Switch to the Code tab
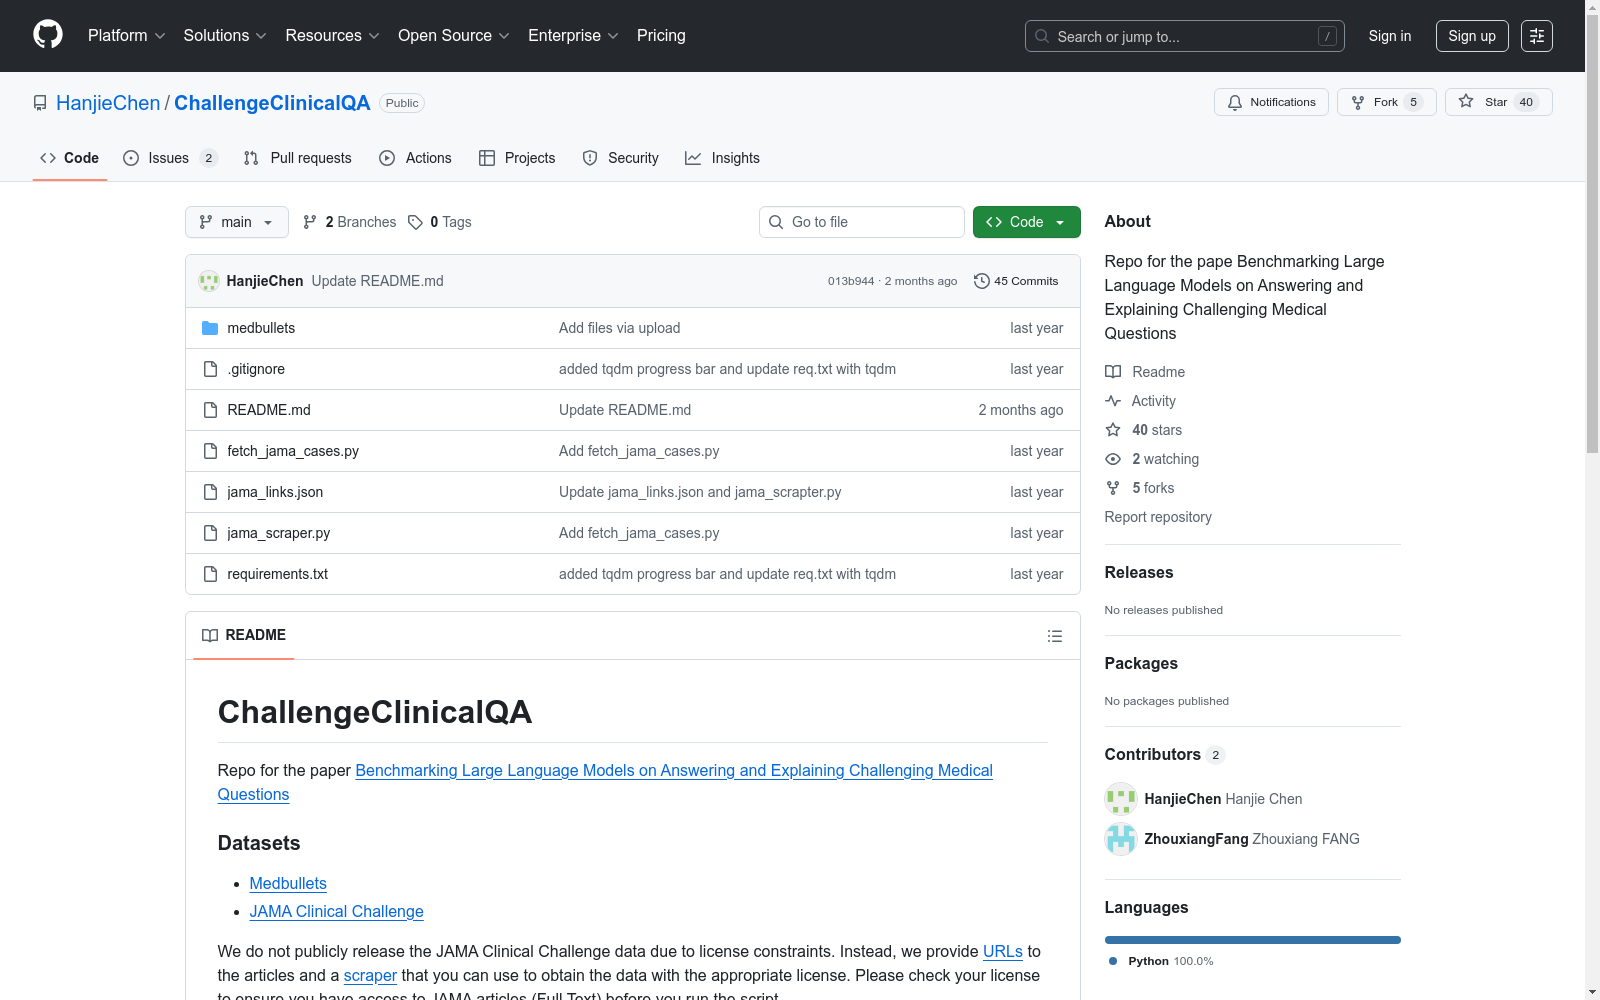The image size is (1600, 1000). coord(70,158)
